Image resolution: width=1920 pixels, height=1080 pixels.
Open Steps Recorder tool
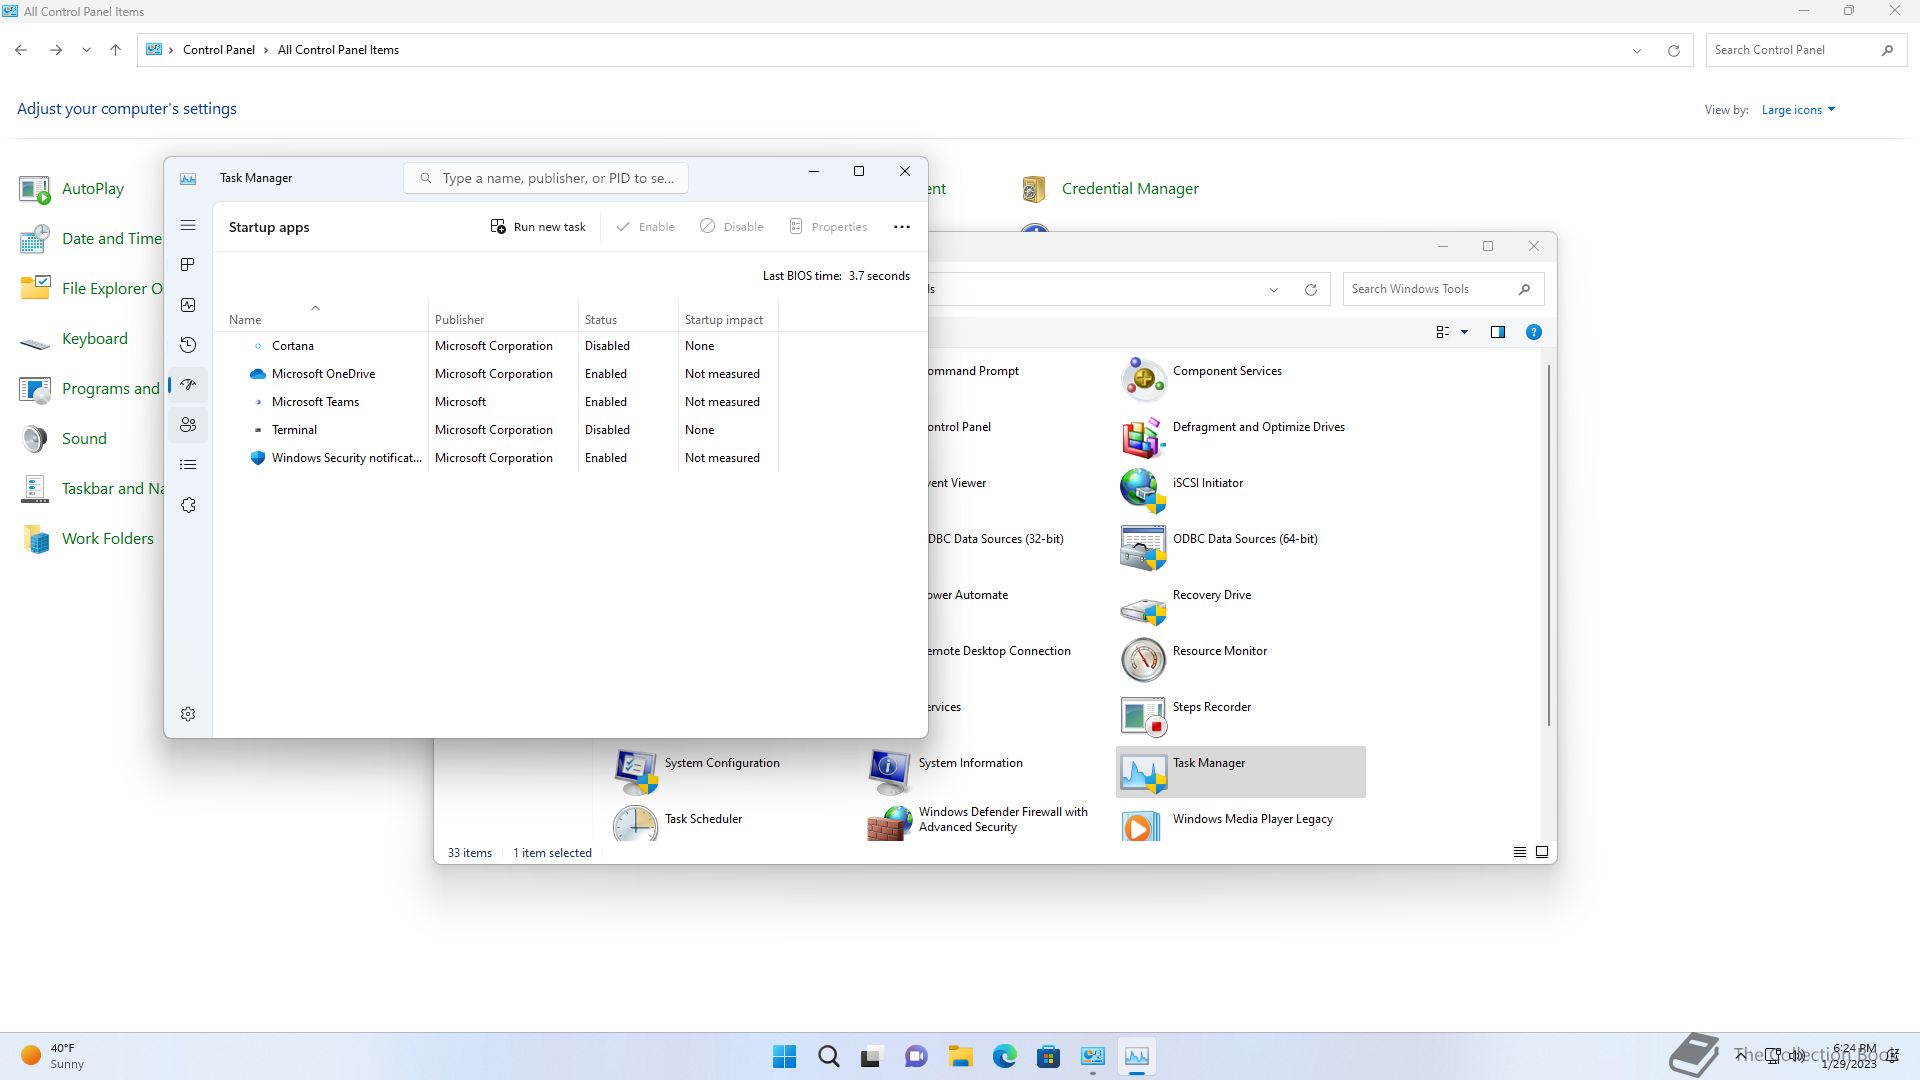coord(1240,715)
